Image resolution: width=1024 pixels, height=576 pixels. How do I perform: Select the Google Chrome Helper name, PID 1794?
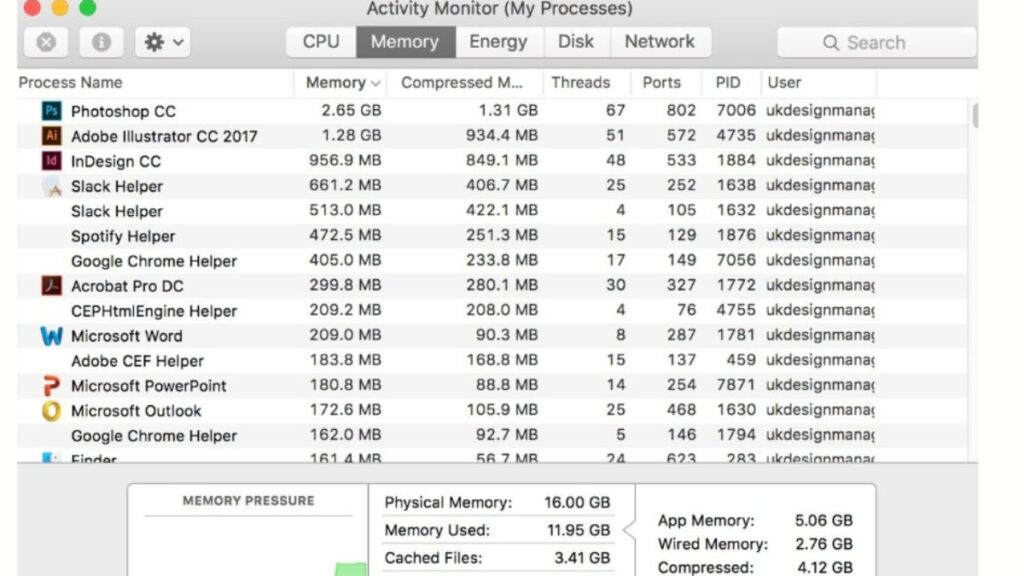coord(153,436)
